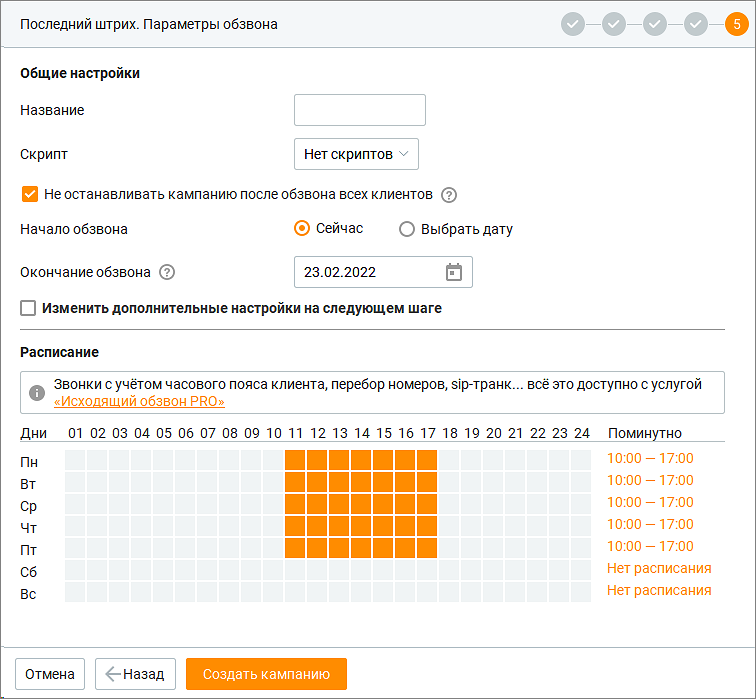Viewport: 756px width, 699px height.
Task: Click the Вт day row label
Action: pyautogui.click(x=28, y=484)
